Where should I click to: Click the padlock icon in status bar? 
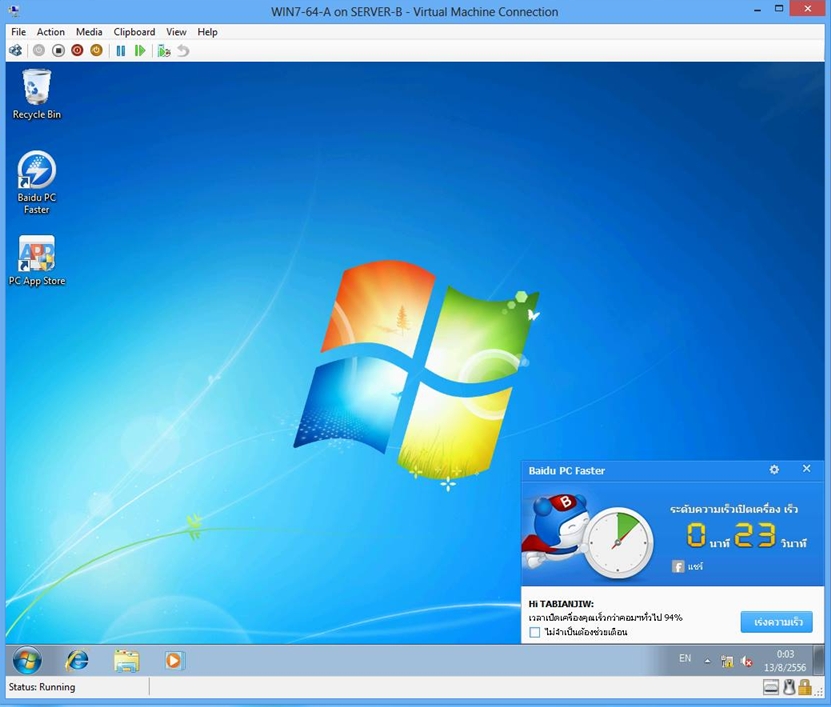pyautogui.click(x=805, y=687)
